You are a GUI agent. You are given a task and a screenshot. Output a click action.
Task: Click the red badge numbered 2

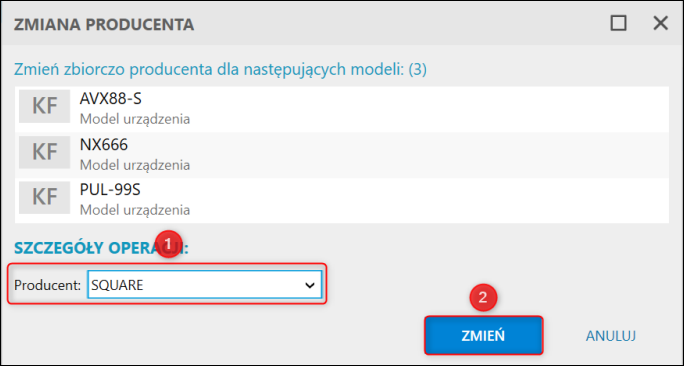[482, 298]
